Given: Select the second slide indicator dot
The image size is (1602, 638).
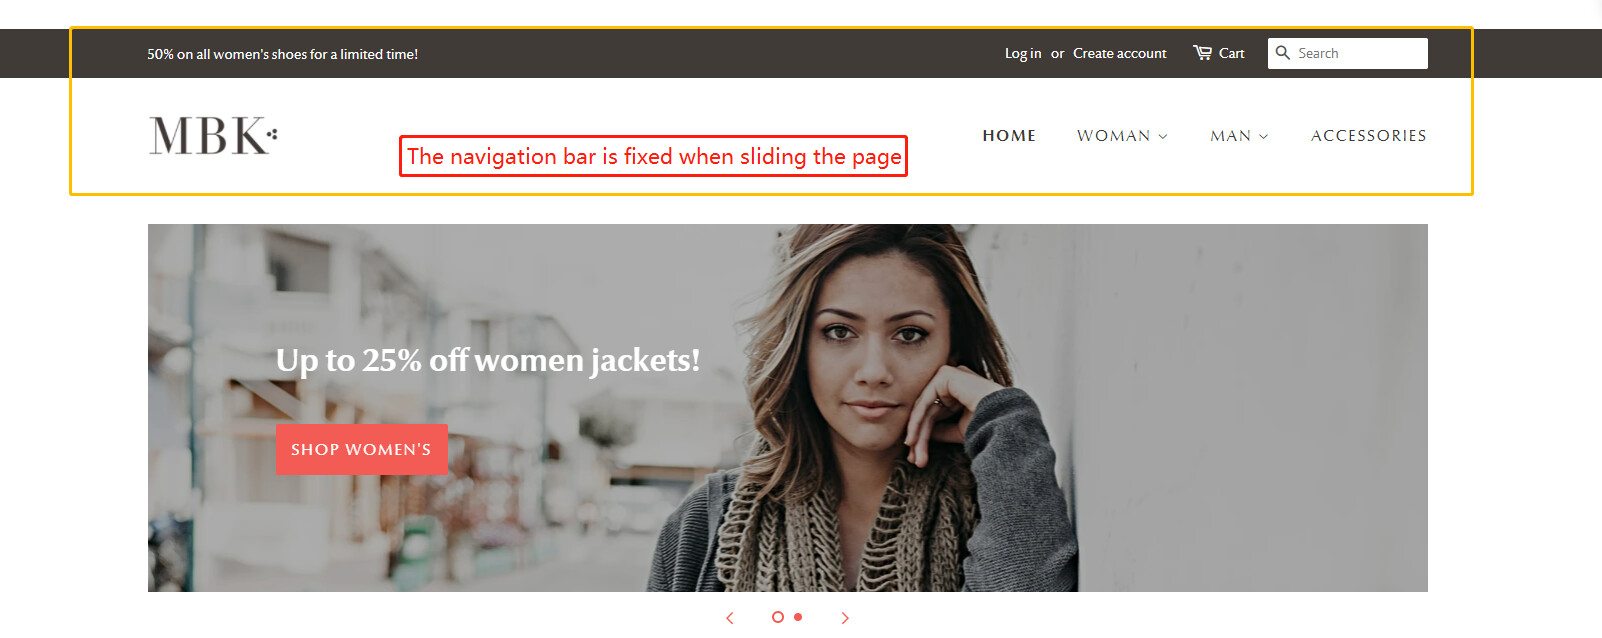Looking at the screenshot, I should click(x=798, y=617).
